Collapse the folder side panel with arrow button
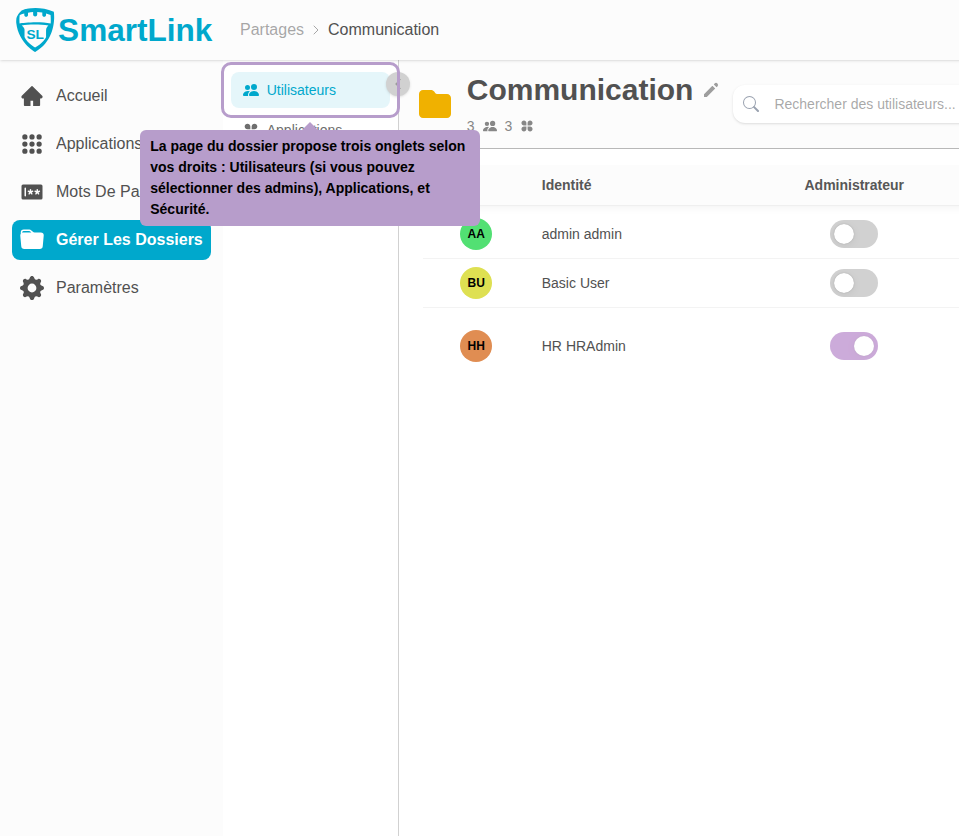The image size is (959, 836). 398,84
